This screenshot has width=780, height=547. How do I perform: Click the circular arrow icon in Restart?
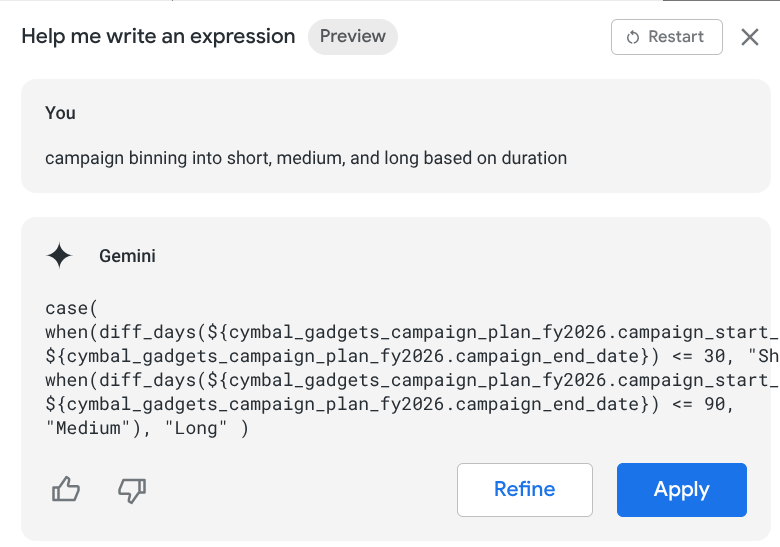click(x=633, y=37)
